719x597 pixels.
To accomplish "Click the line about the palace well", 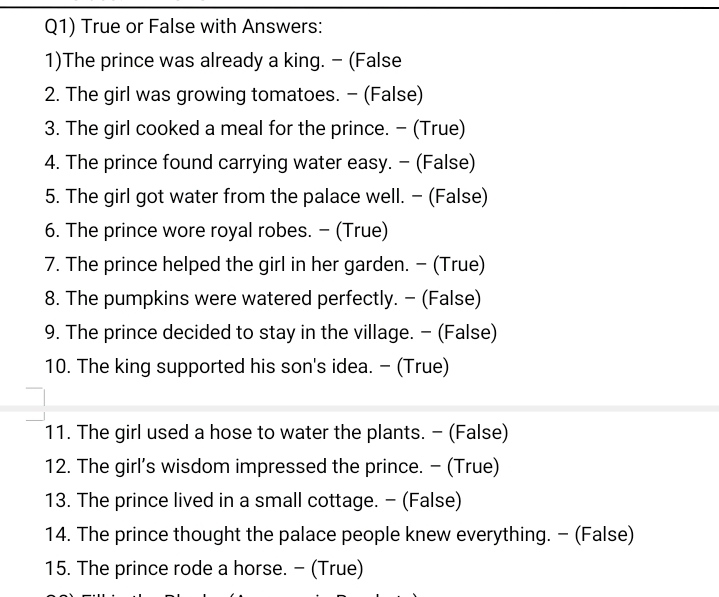I will 266,197.
